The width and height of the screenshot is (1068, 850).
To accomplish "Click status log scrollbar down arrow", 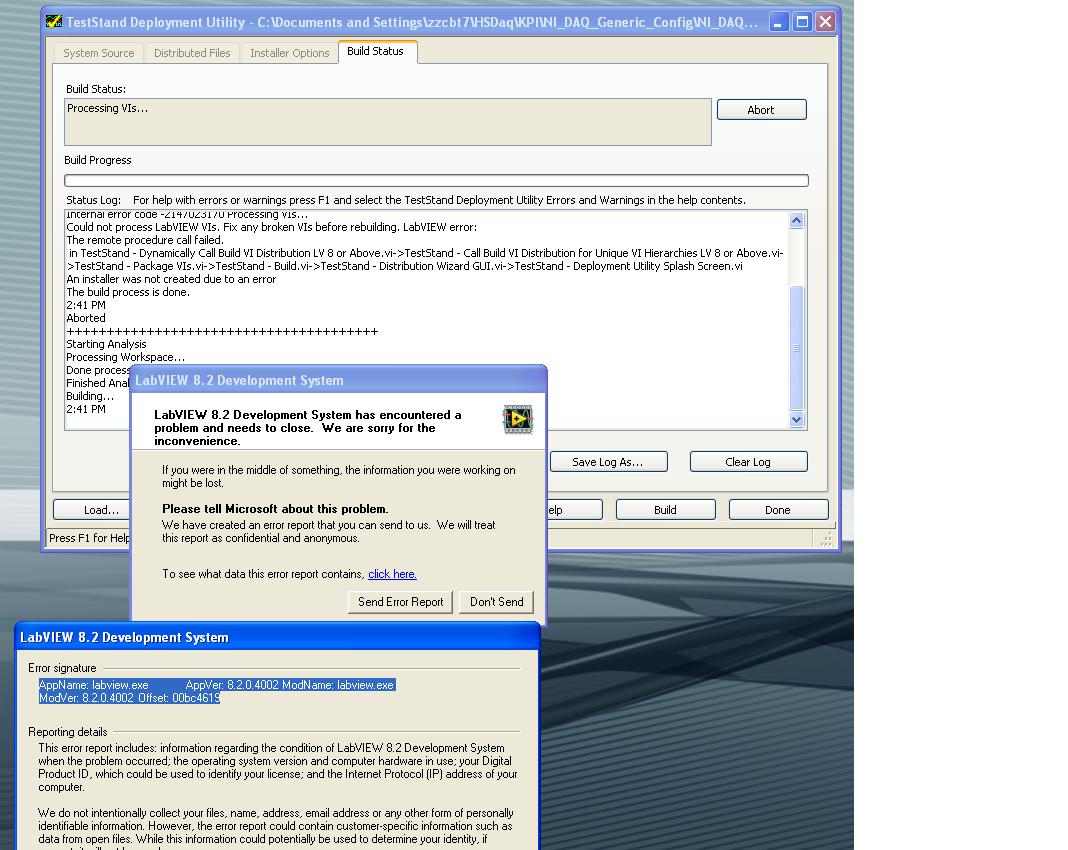I will point(797,420).
